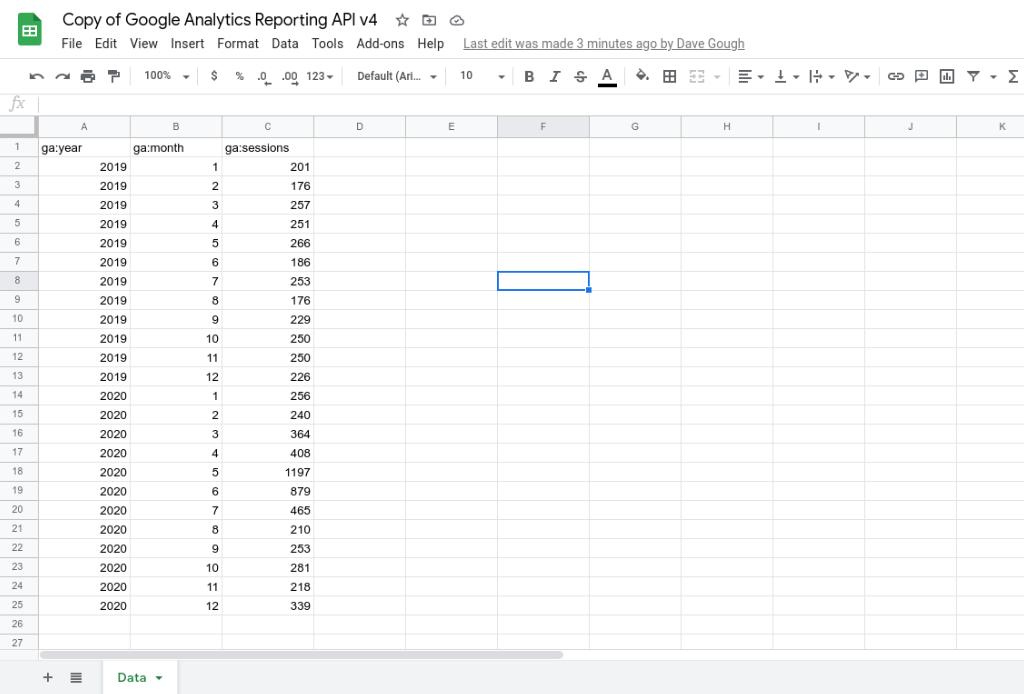This screenshot has width=1024, height=694.
Task: Open the Data menu
Action: tap(285, 43)
